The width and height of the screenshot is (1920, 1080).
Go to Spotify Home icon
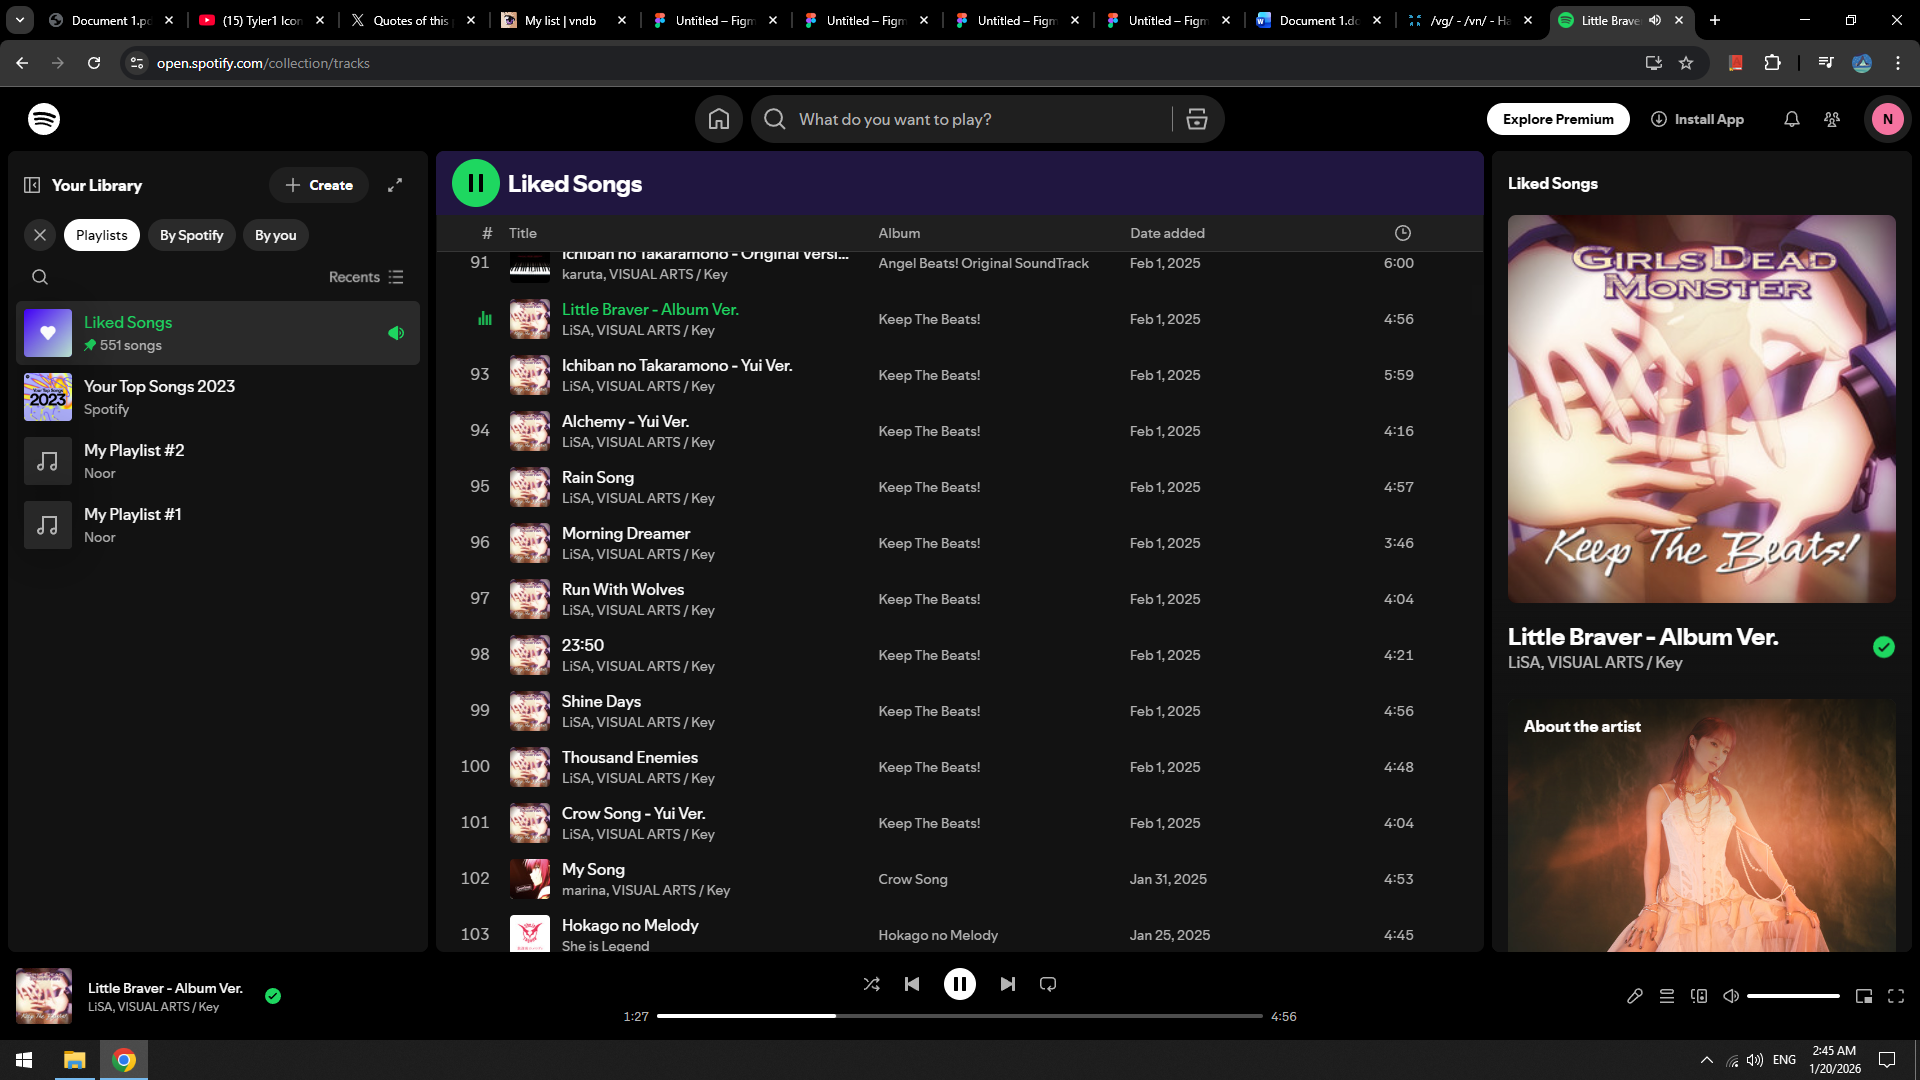click(718, 119)
